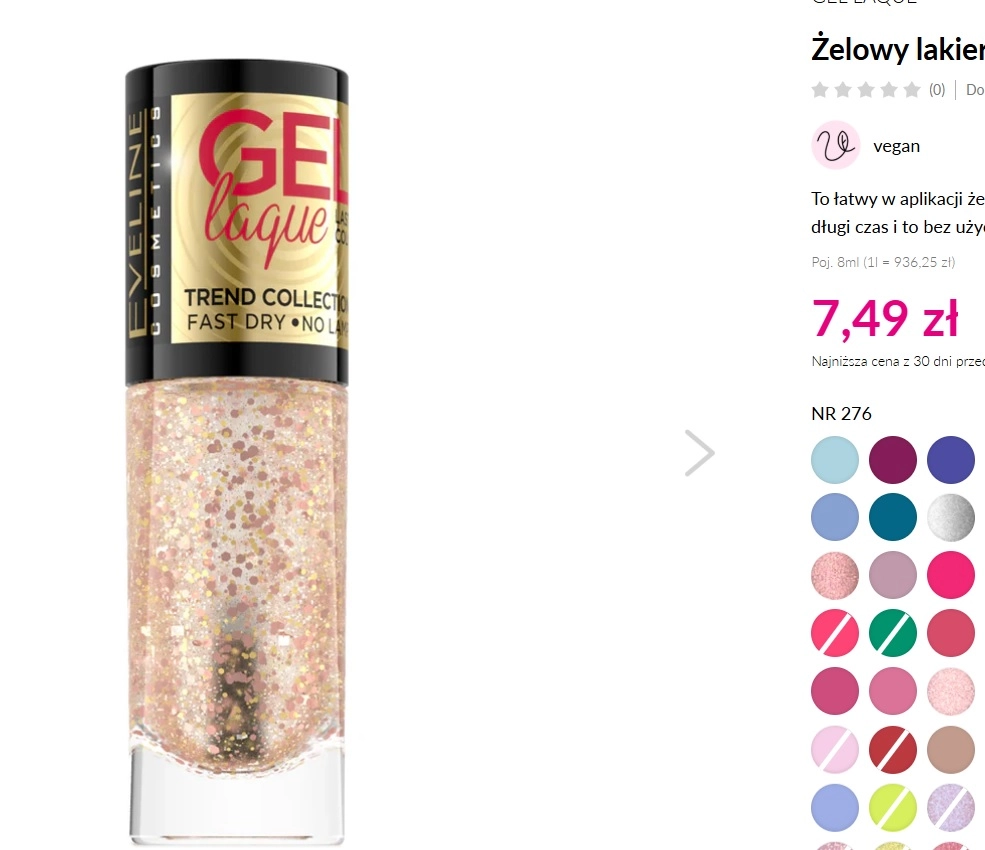Choose the indigo blue color swatch
The image size is (985, 850).
click(x=950, y=460)
